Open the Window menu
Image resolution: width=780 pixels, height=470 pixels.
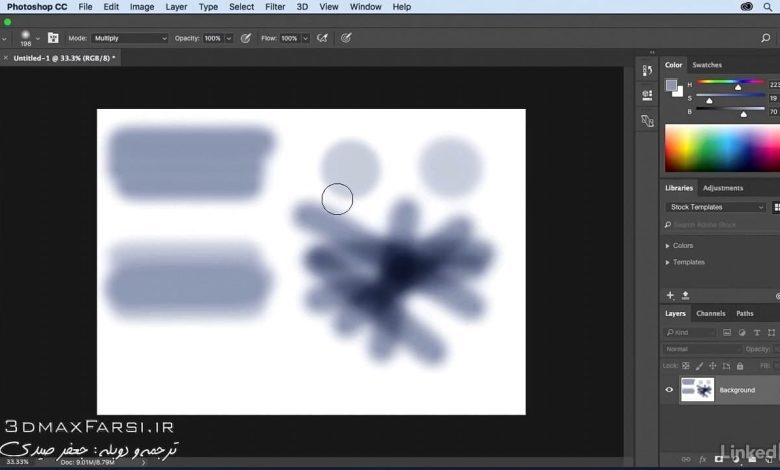(366, 7)
